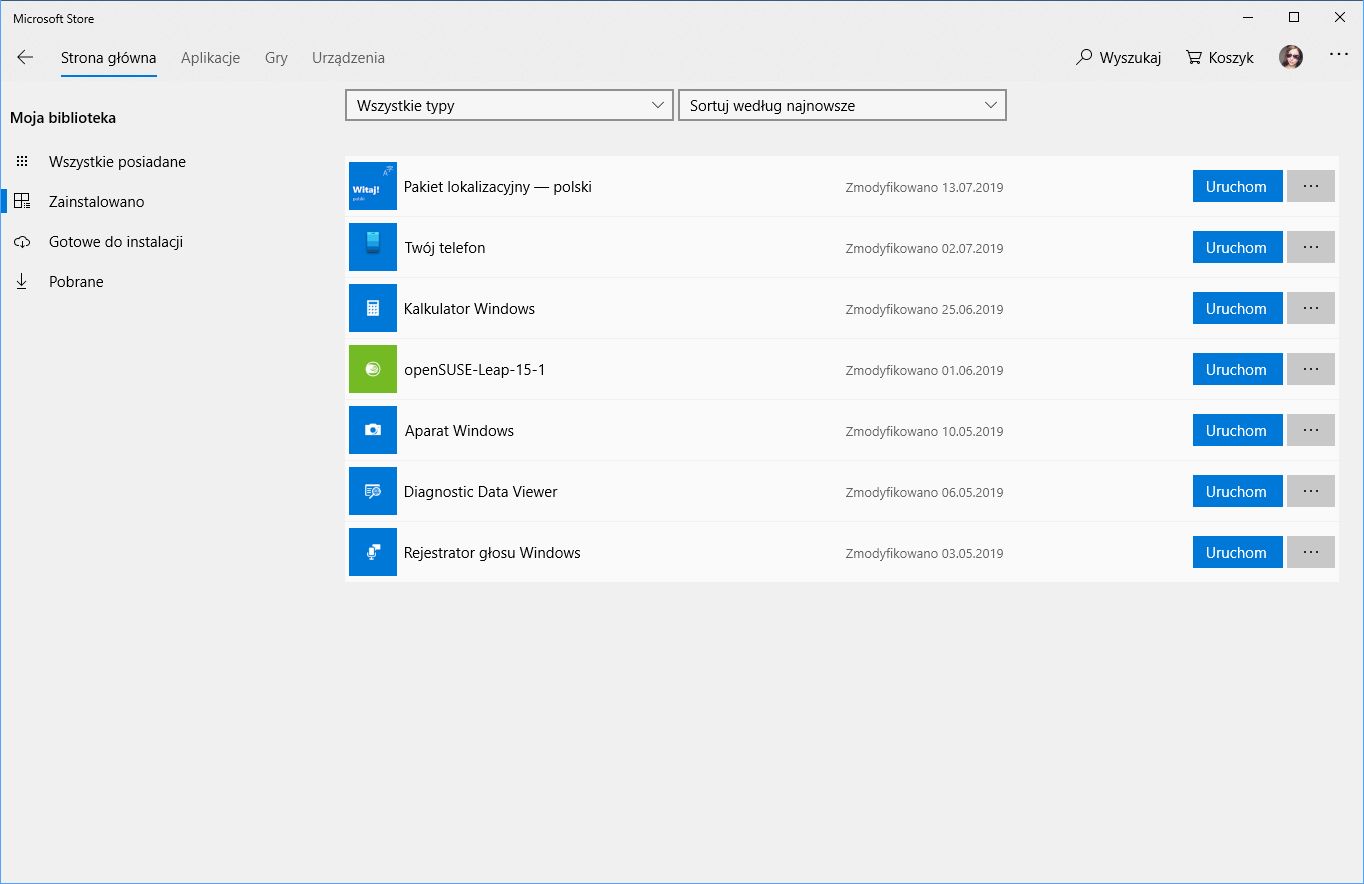
Task: Click the 'Twój telefon' app name
Action: click(445, 248)
